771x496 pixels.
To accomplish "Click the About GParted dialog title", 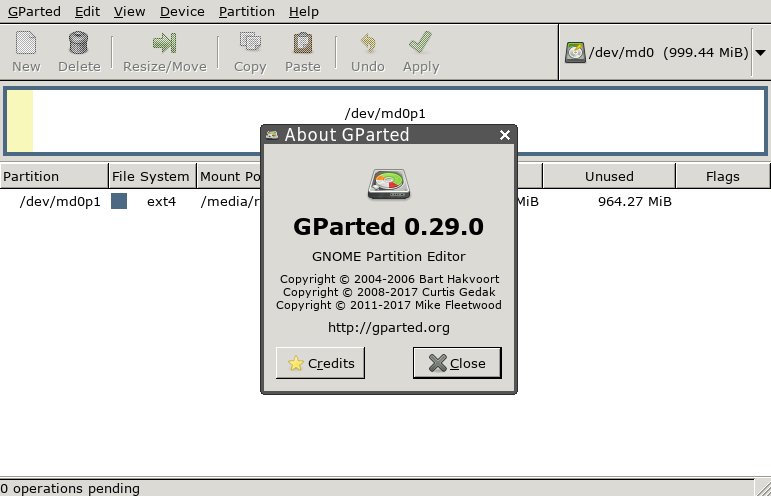I will (x=347, y=135).
